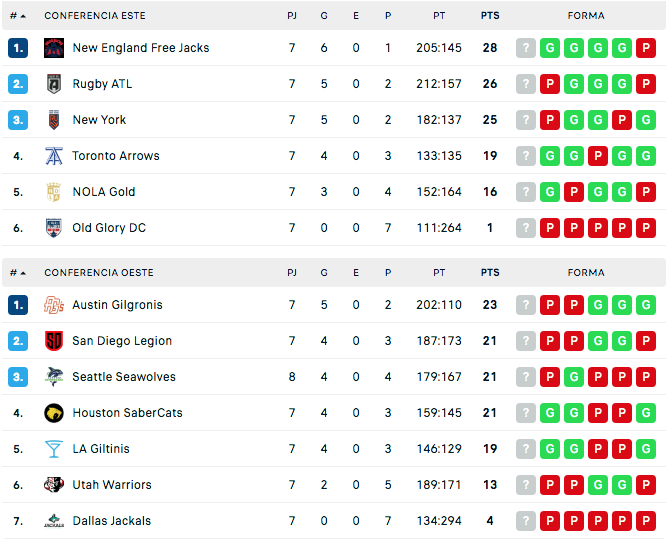
Task: Click New England's red P loss badge
Action: pos(646,48)
